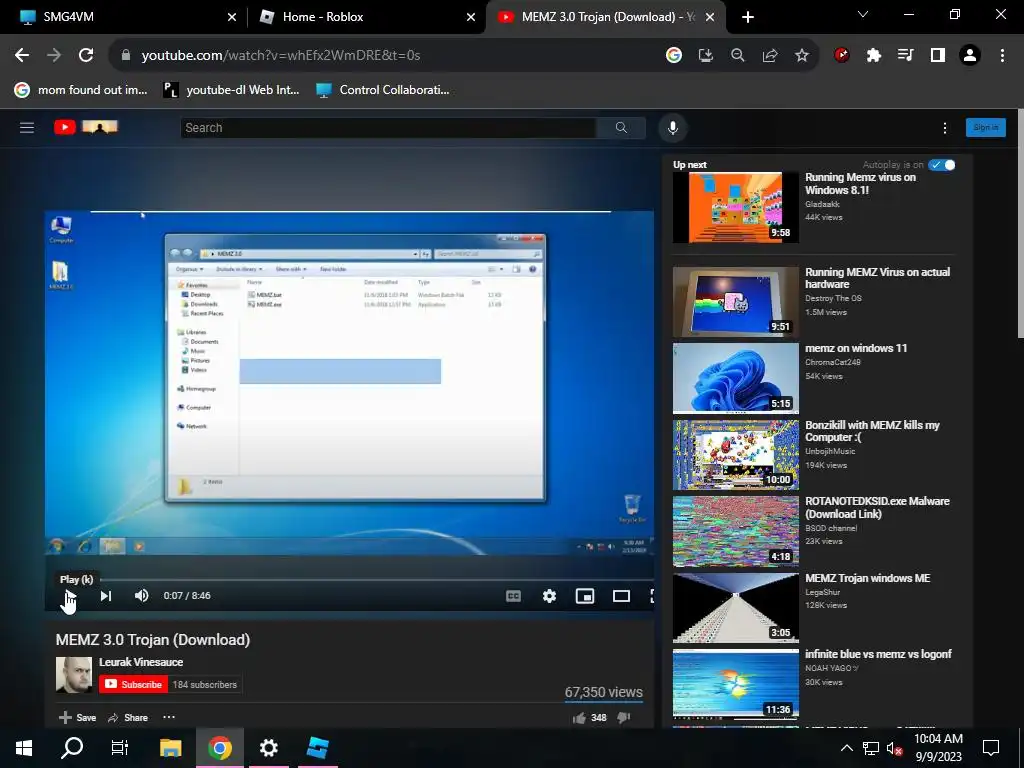
Task: Open Control Collaborati... bookmark
Action: pos(383,90)
